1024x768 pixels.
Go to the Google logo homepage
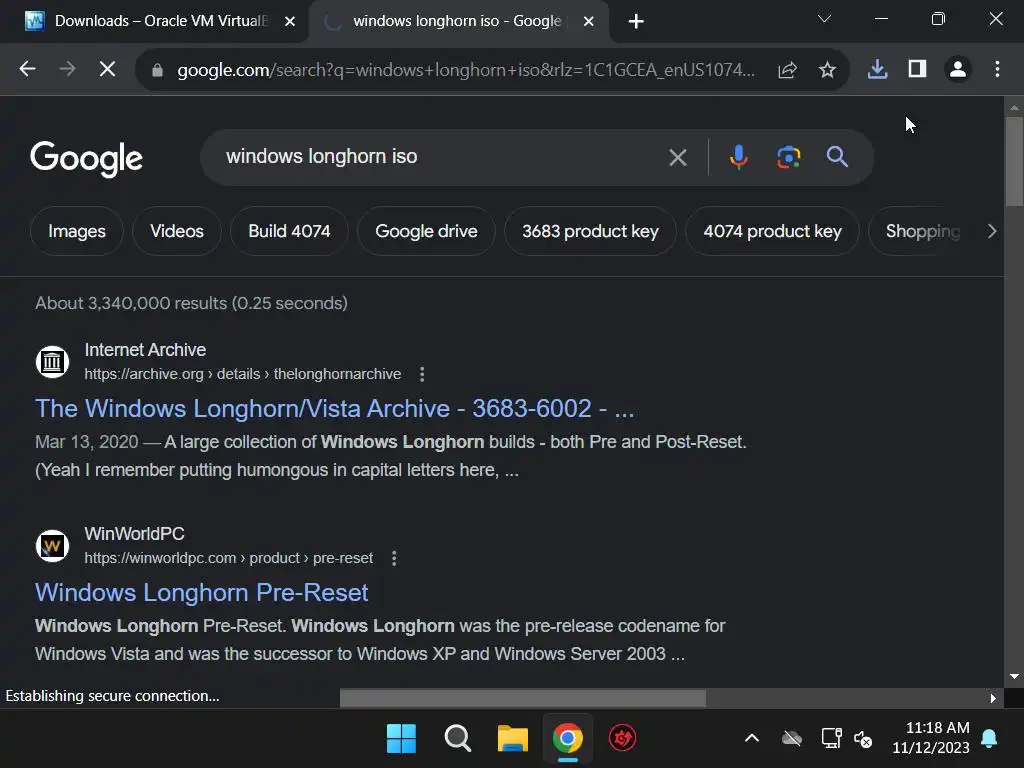pos(86,158)
